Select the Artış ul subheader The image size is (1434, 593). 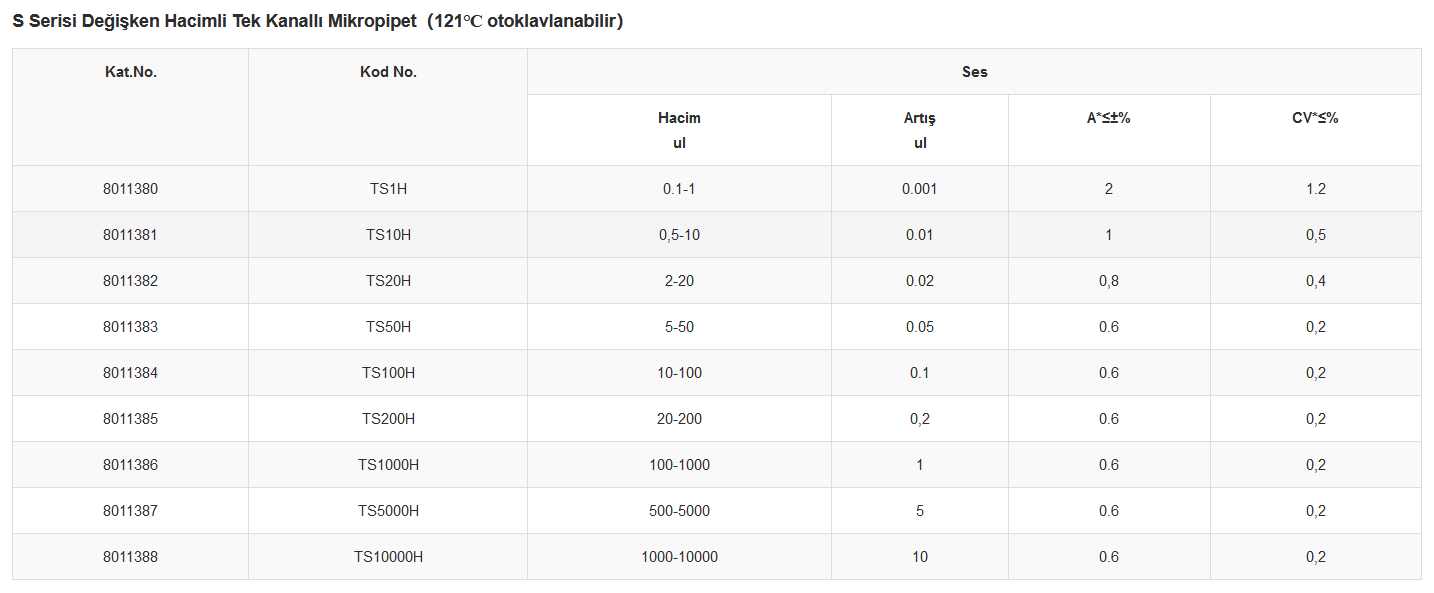tap(920, 130)
